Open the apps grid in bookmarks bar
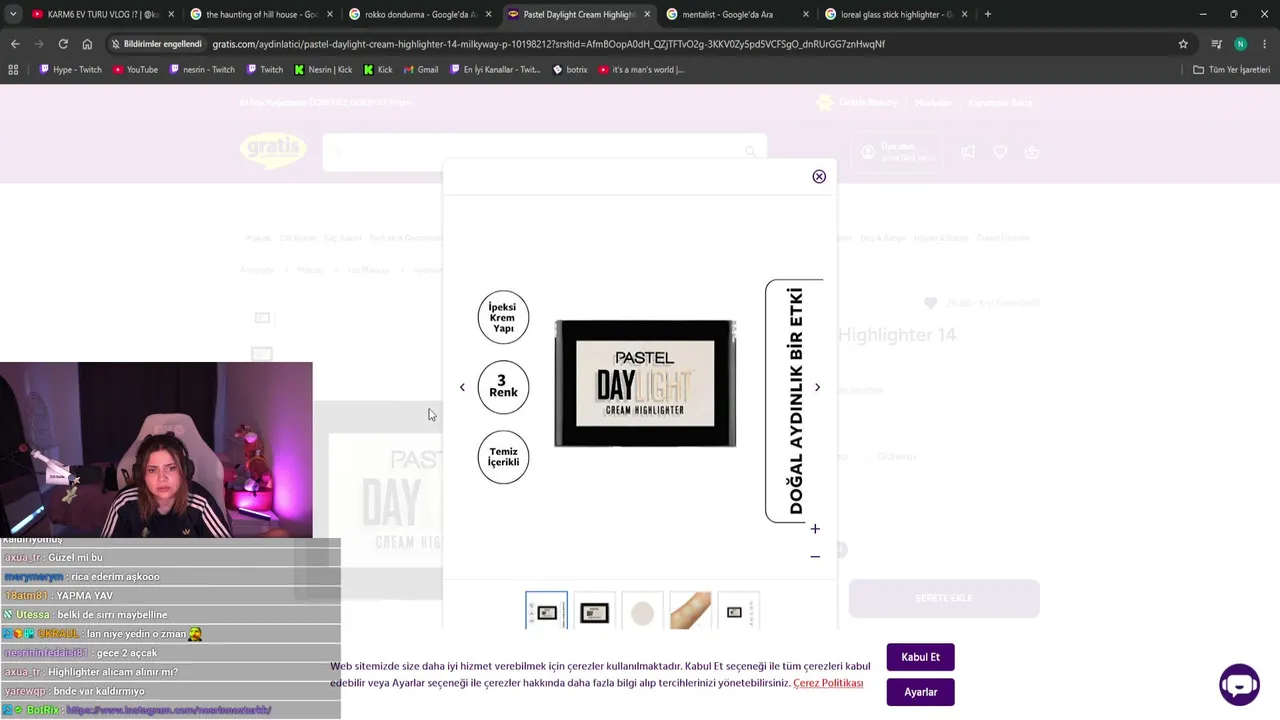Viewport: 1280px width, 720px height. [x=13, y=70]
